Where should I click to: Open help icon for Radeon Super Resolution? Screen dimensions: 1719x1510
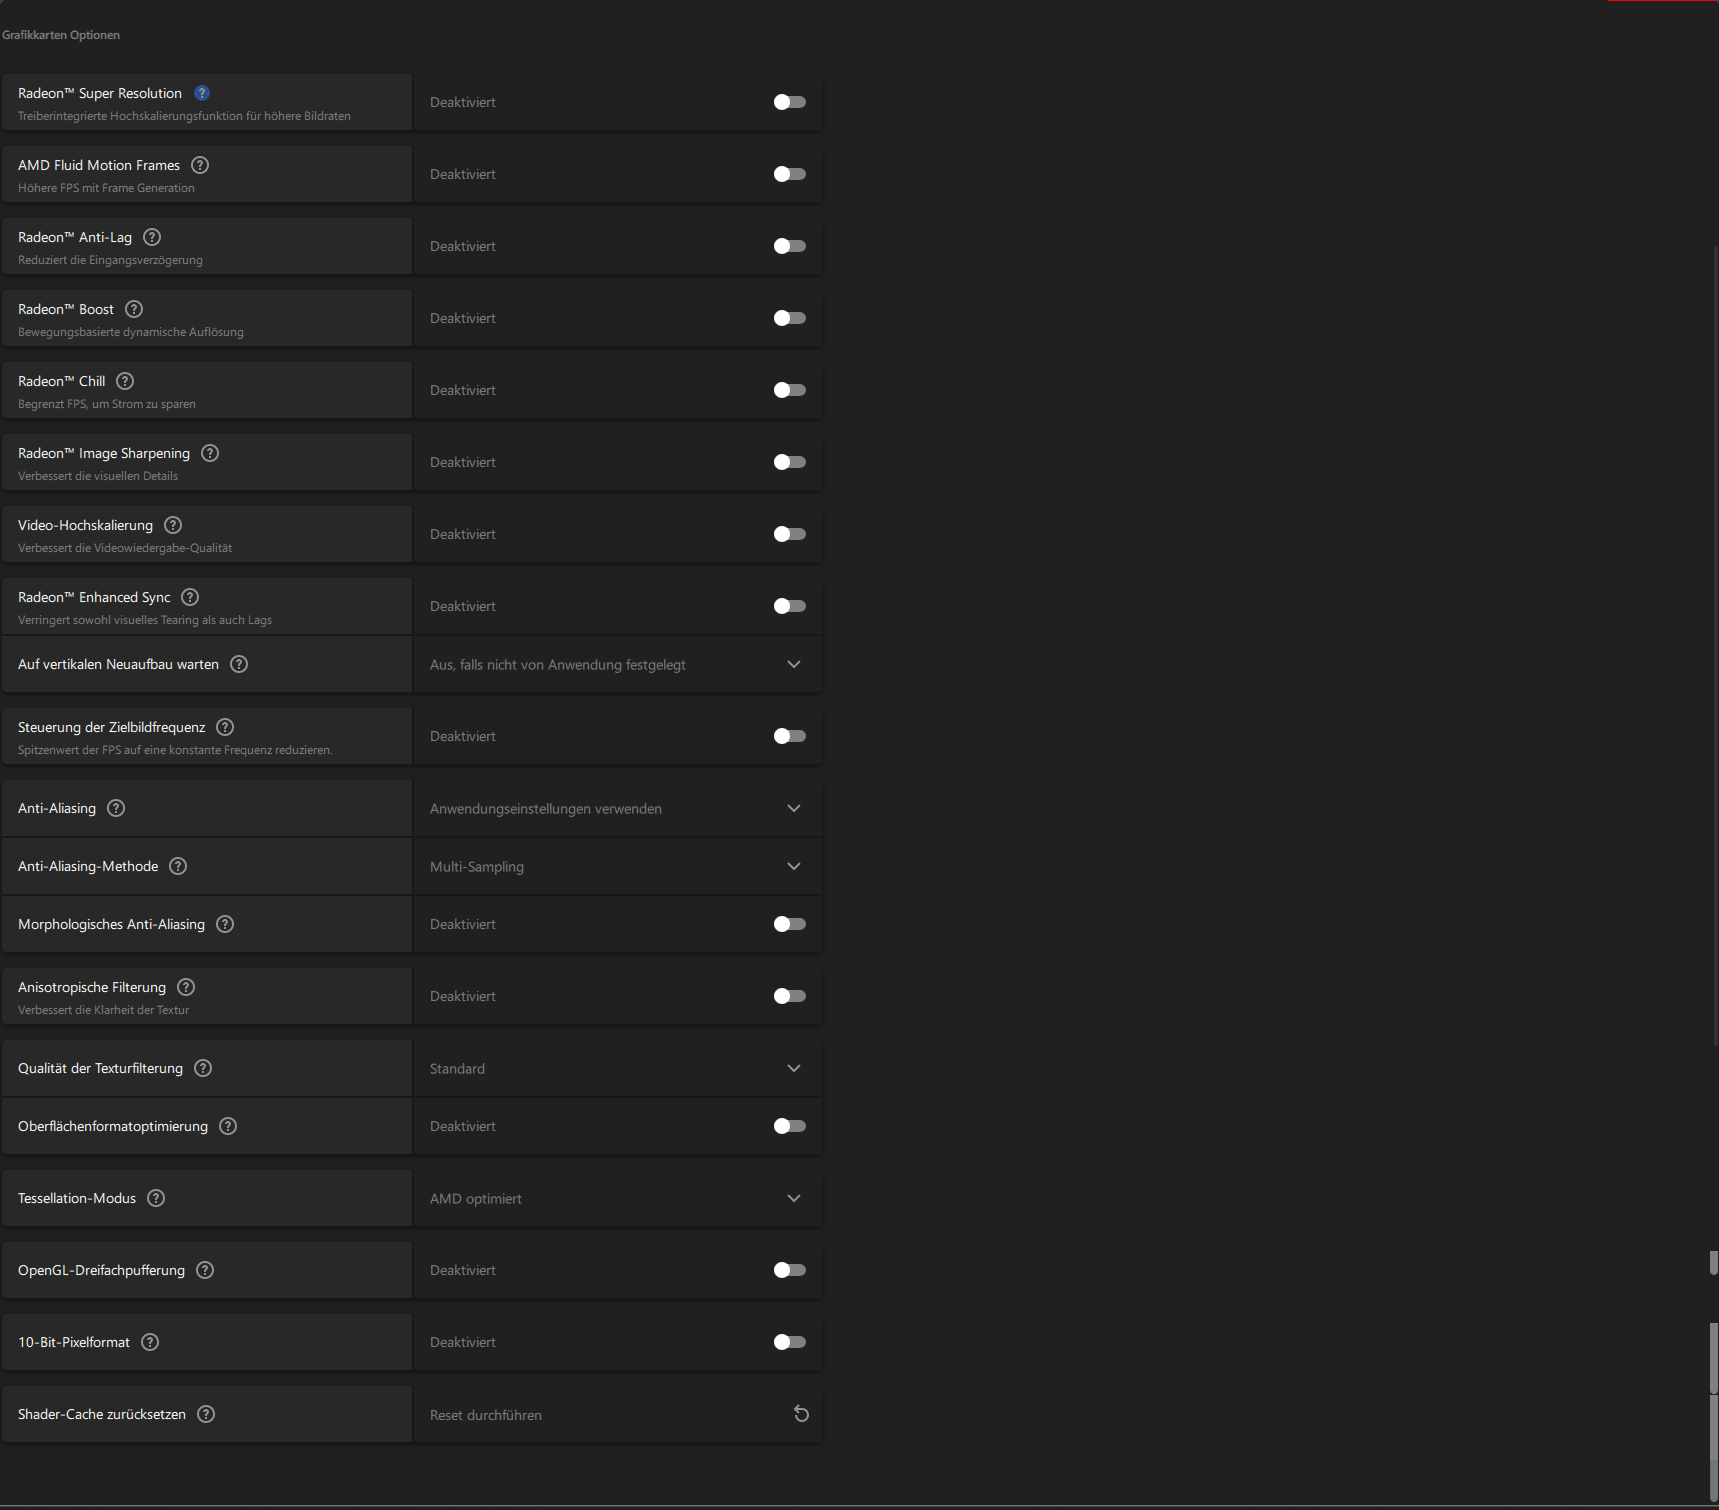(202, 93)
